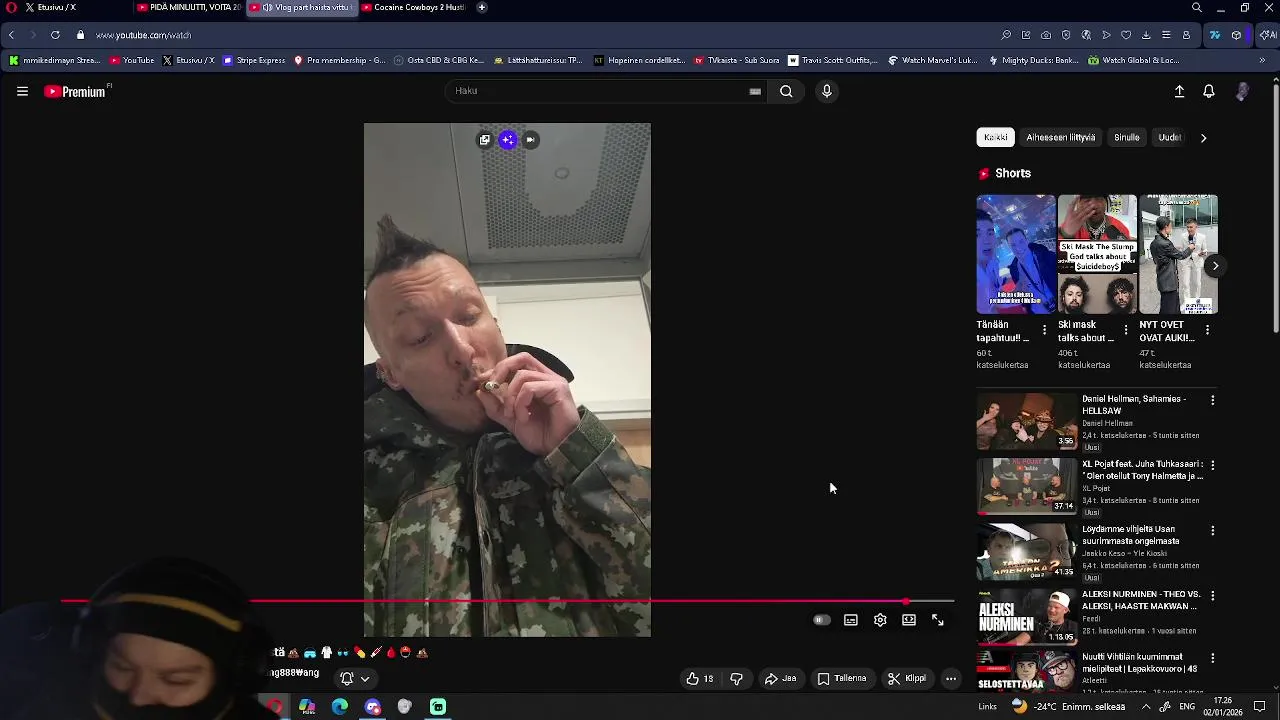Go back in the browser

click(11, 35)
